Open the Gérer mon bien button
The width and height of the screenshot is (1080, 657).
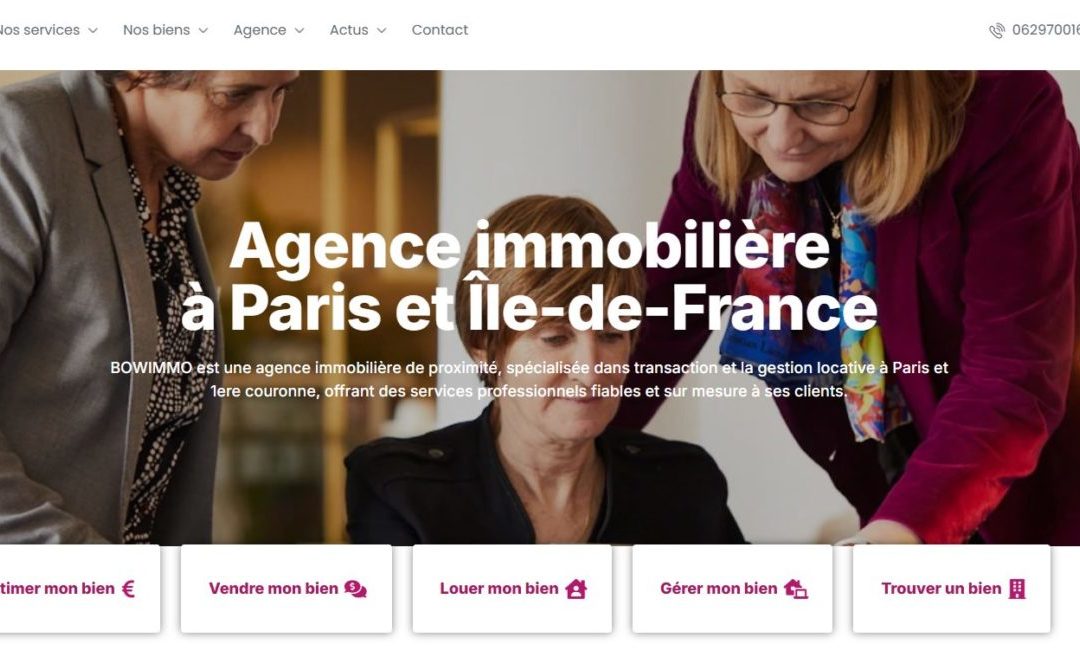point(732,589)
